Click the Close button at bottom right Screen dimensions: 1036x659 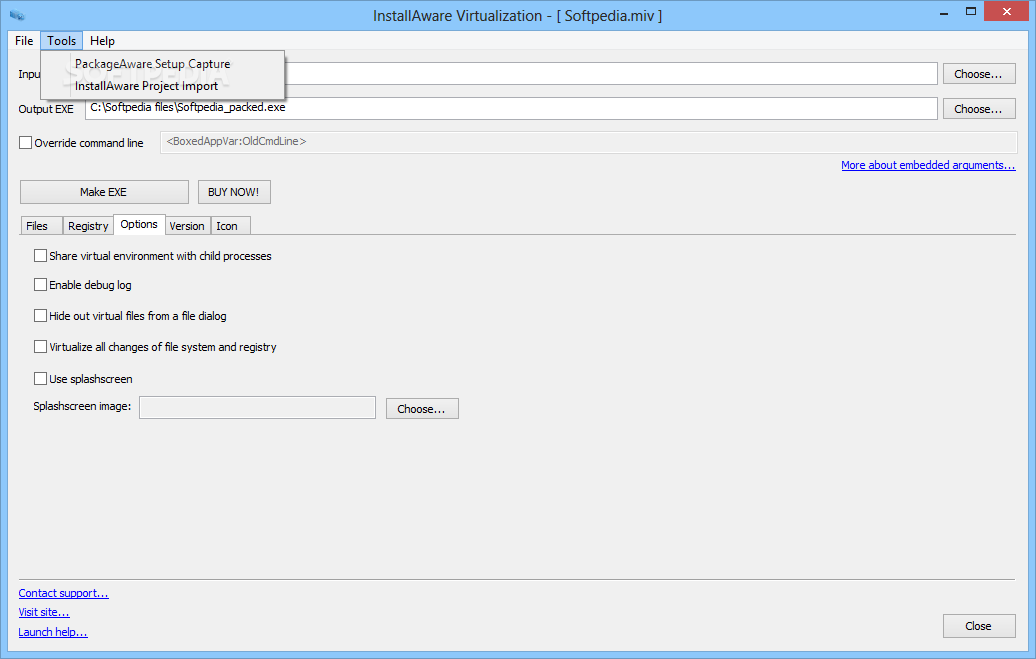(979, 626)
